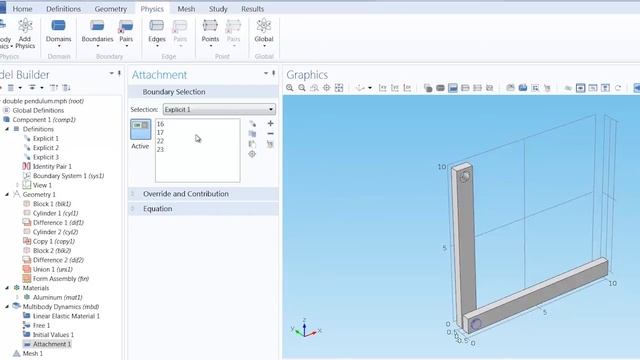This screenshot has height=360, width=640.
Task: Select boundary 16 in selection list
Action: point(160,124)
